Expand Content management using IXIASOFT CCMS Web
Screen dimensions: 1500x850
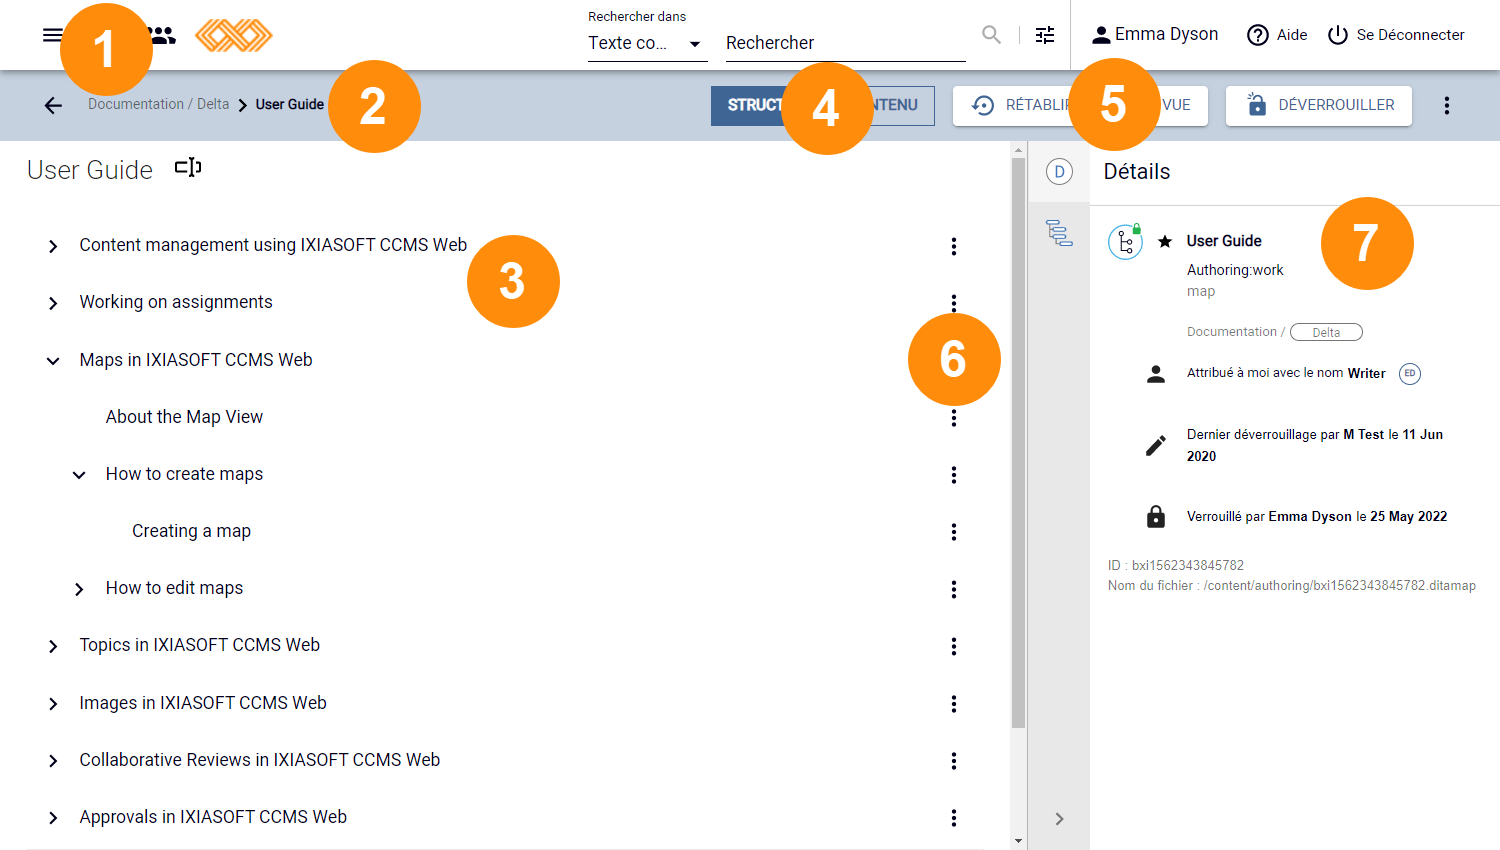pos(53,246)
